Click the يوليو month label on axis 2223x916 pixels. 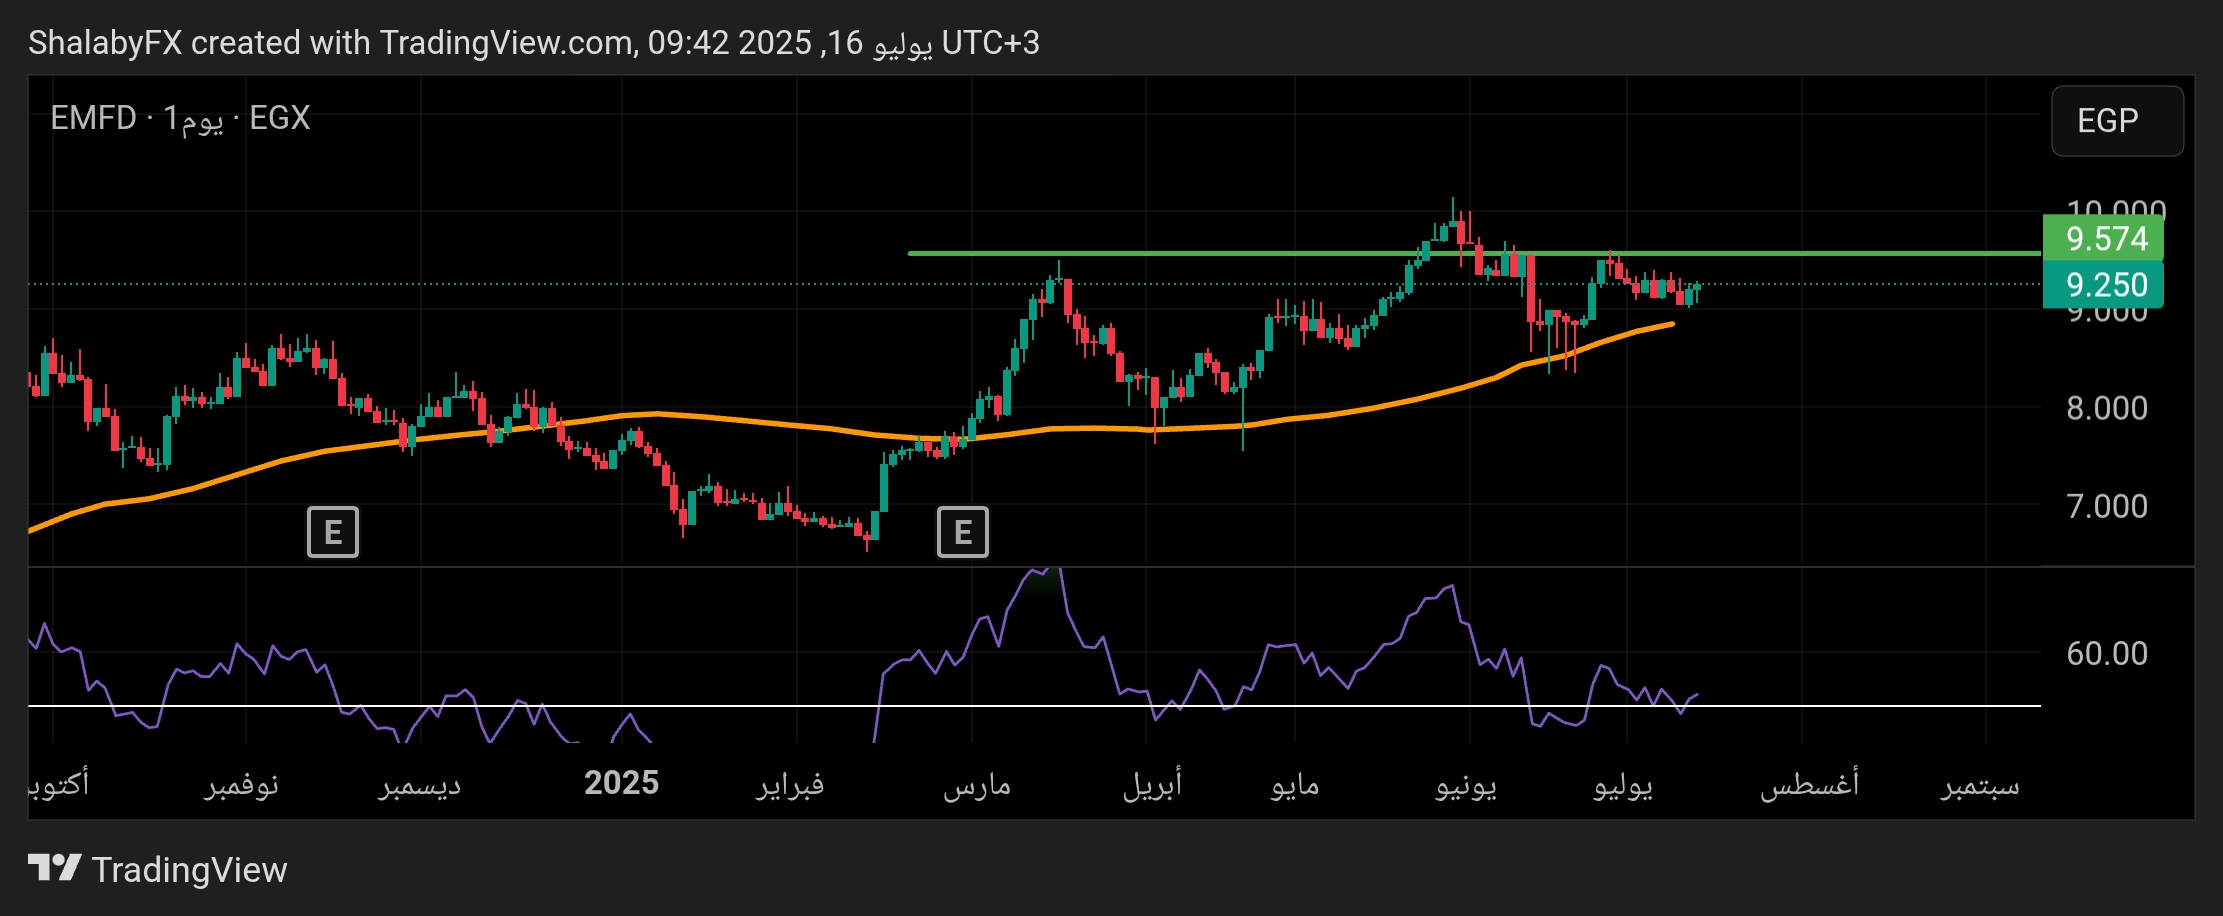coord(1623,785)
